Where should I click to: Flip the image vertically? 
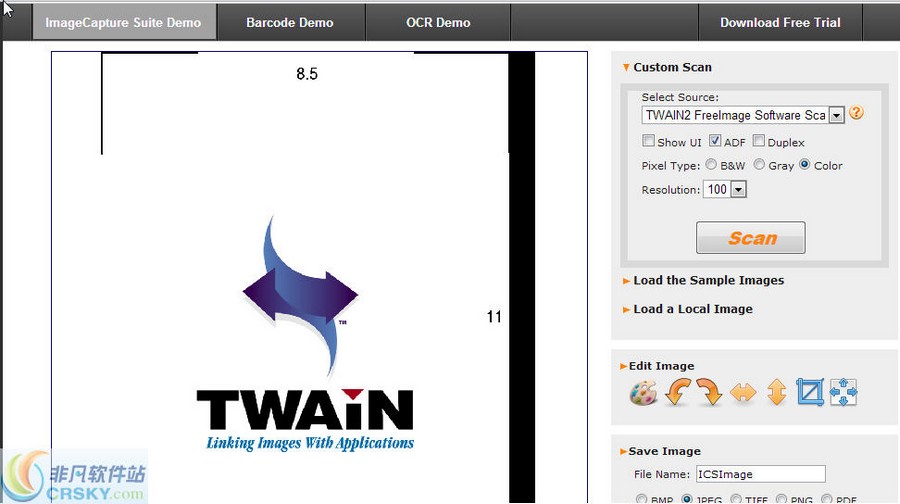(x=777, y=393)
